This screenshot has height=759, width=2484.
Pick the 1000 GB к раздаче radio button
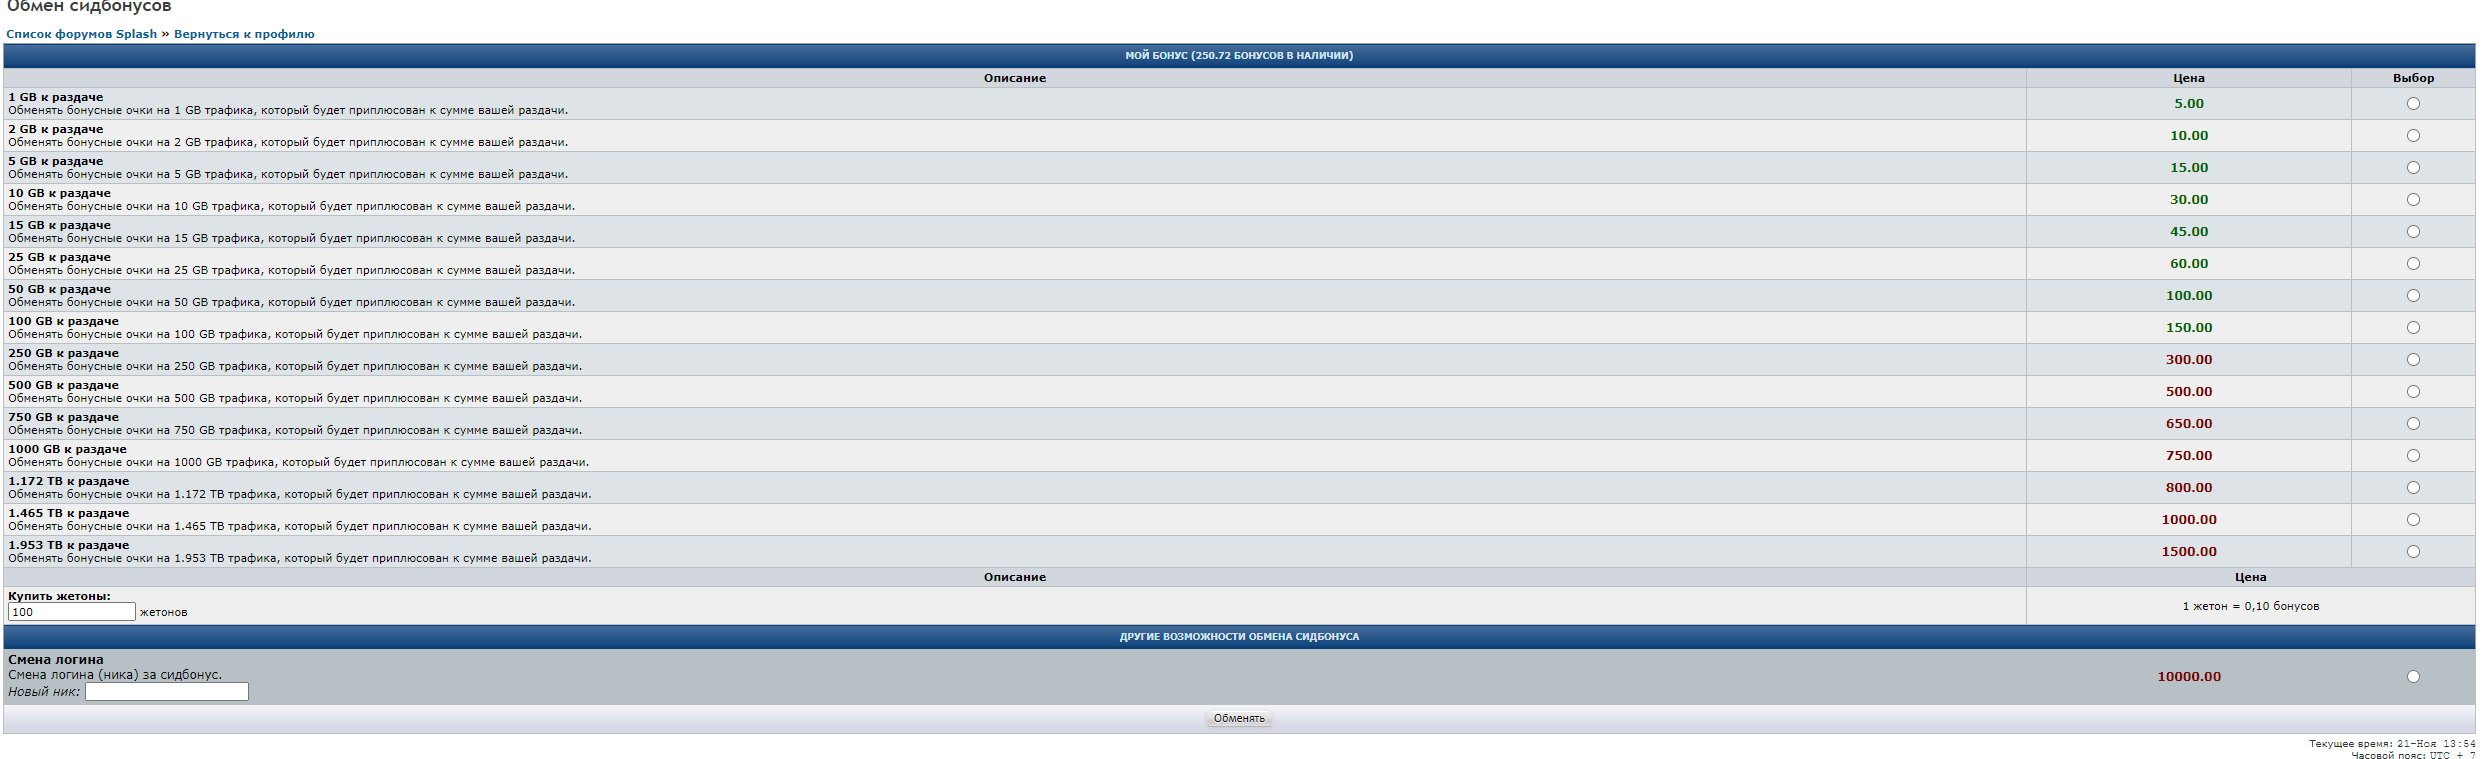[x=2412, y=456]
